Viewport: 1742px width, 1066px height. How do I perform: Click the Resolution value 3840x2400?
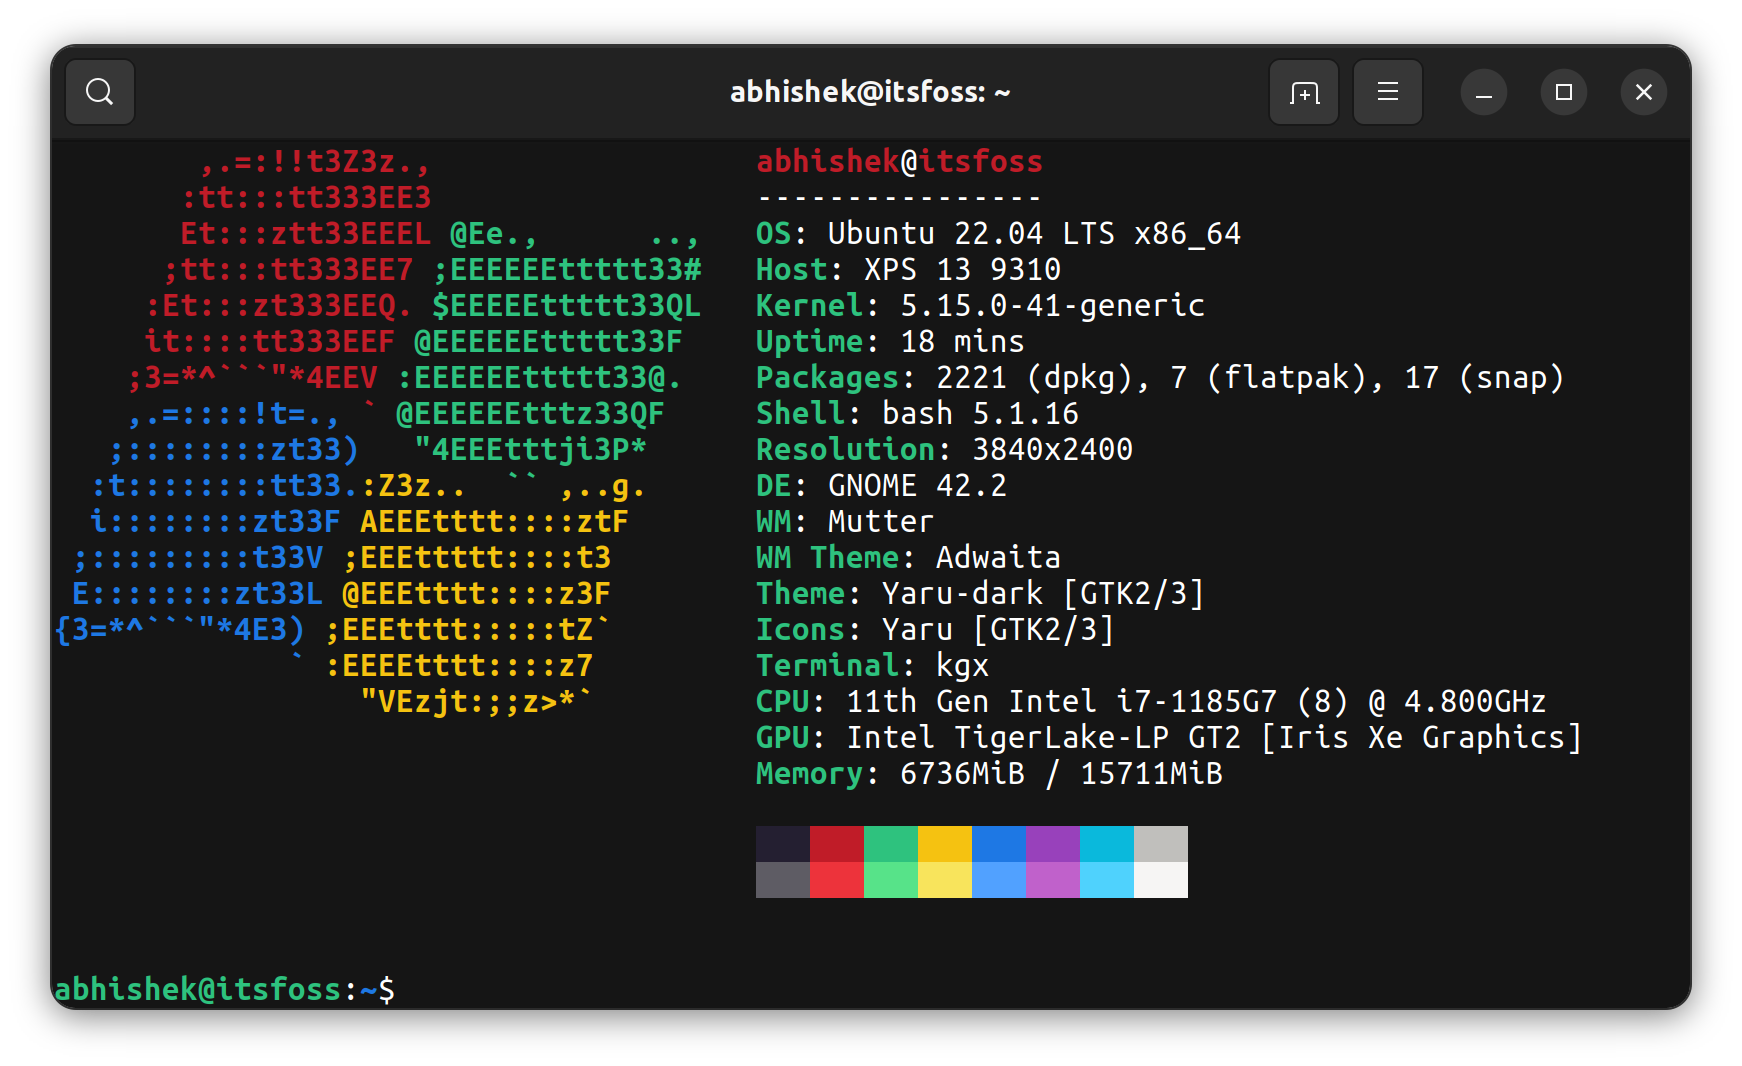[1052, 449]
